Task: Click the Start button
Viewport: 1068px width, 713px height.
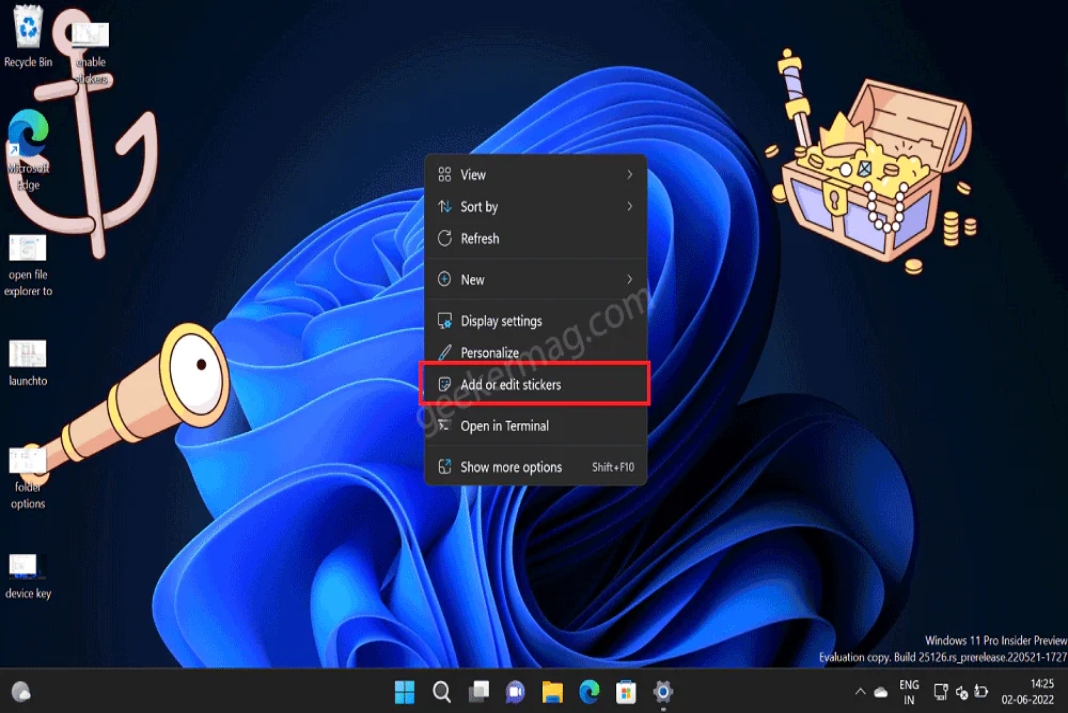Action: [x=404, y=691]
